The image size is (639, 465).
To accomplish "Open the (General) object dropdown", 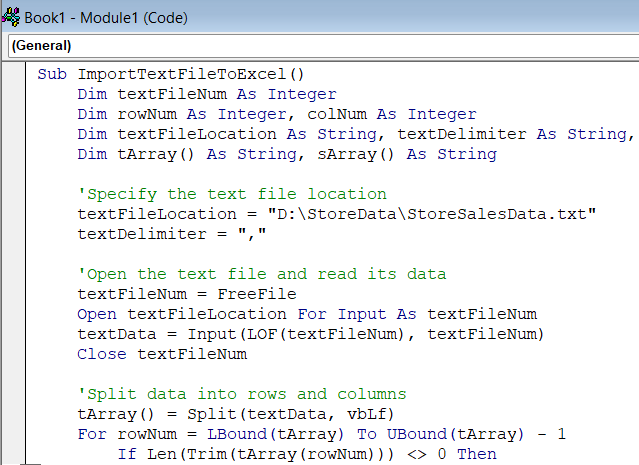I will [x=324, y=46].
